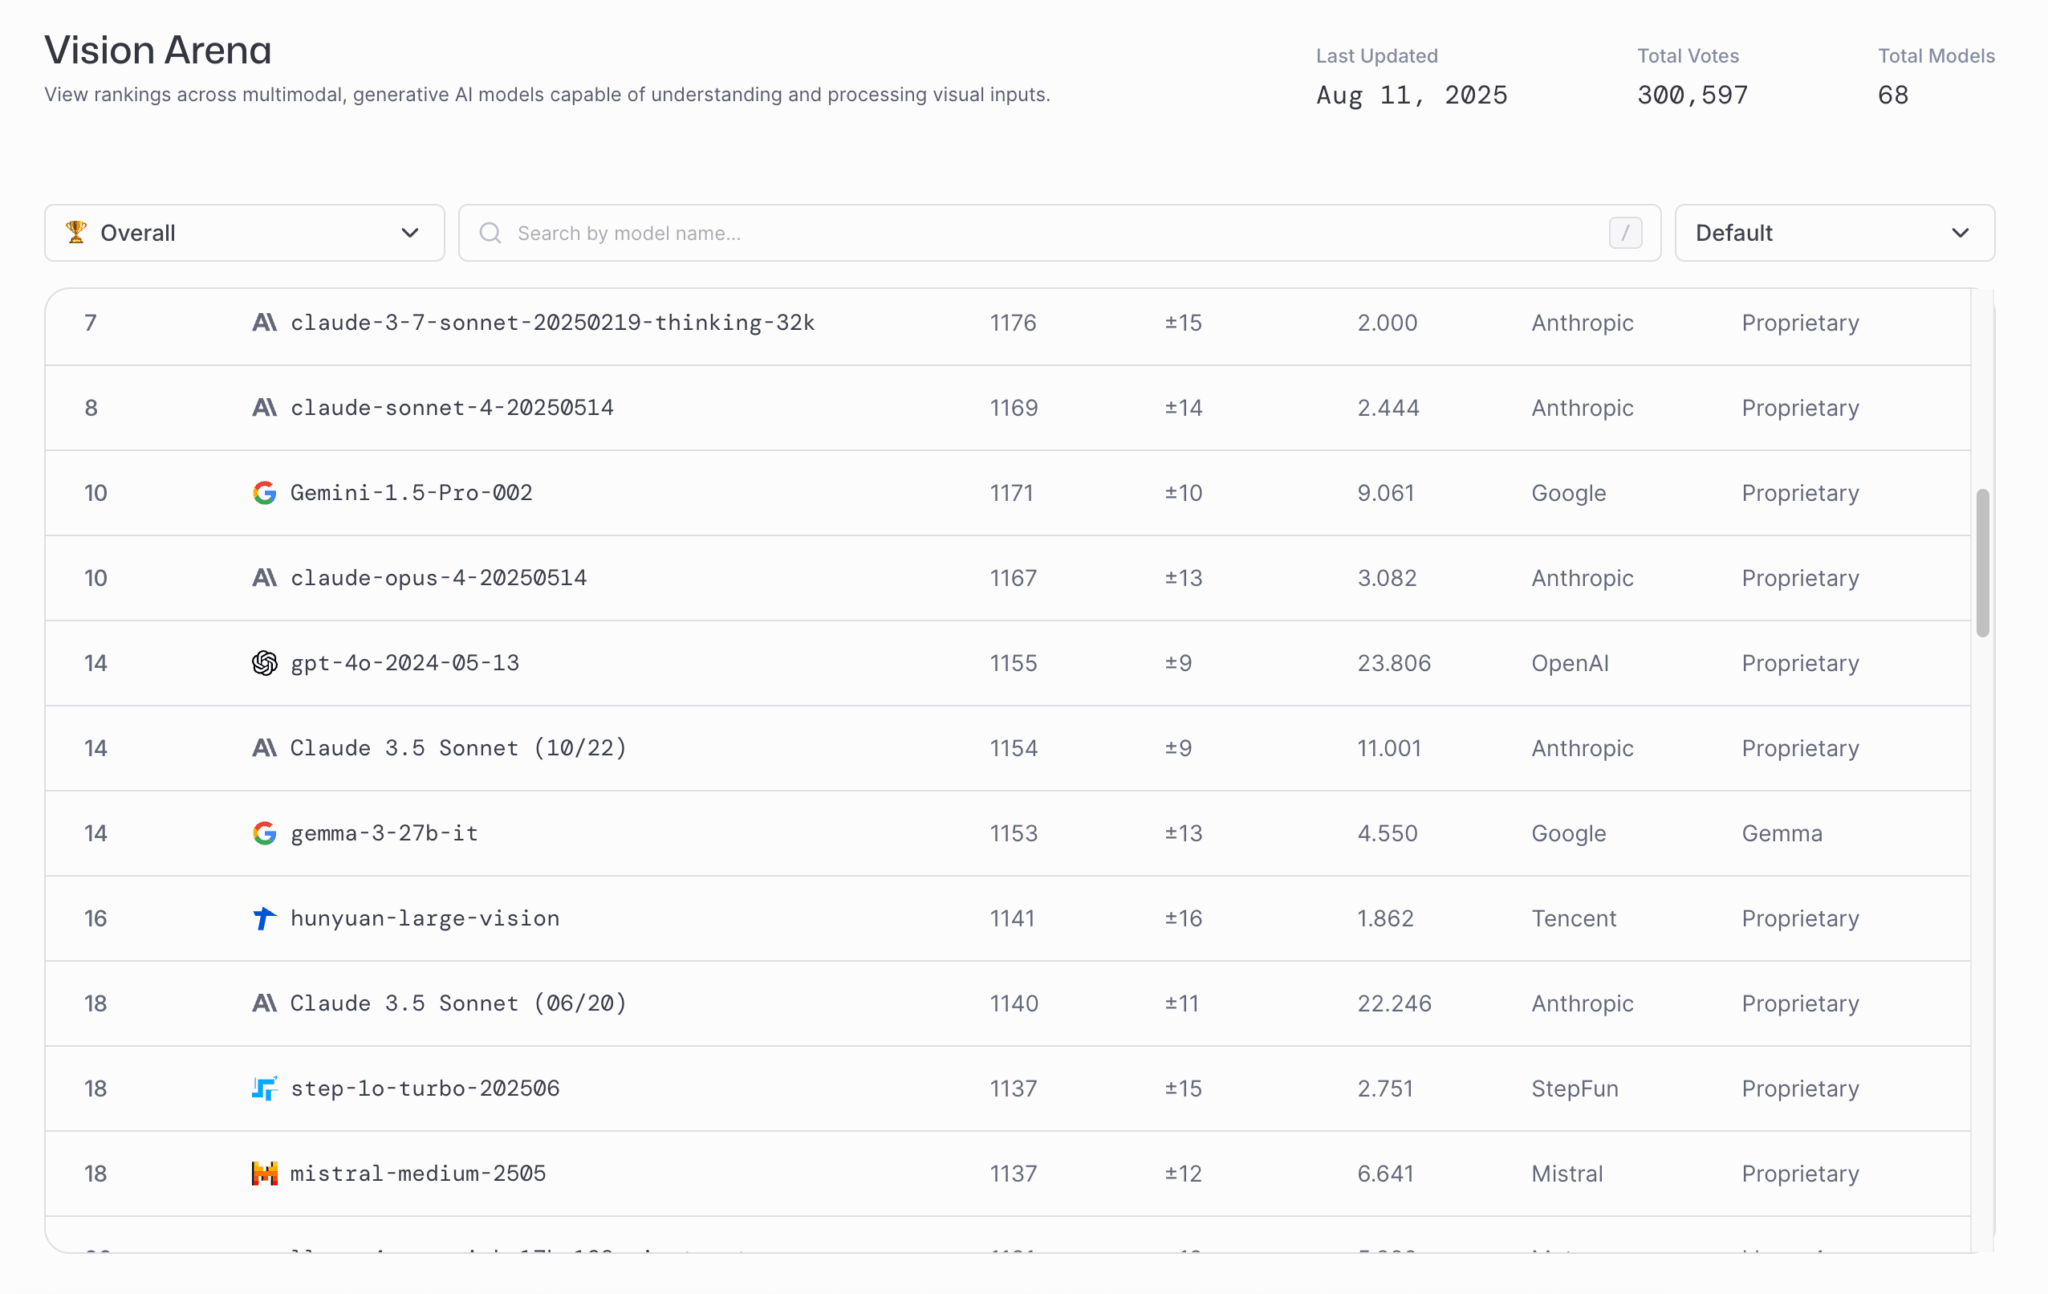Click the Mistral icon beside mistral-medium-2505
This screenshot has height=1294, width=2048.
[264, 1173]
